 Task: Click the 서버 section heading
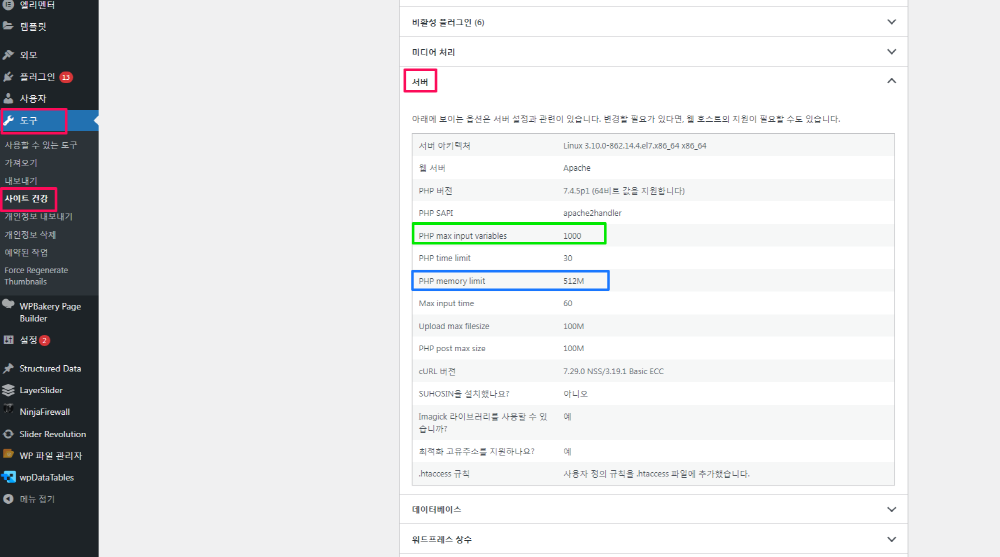click(x=420, y=82)
